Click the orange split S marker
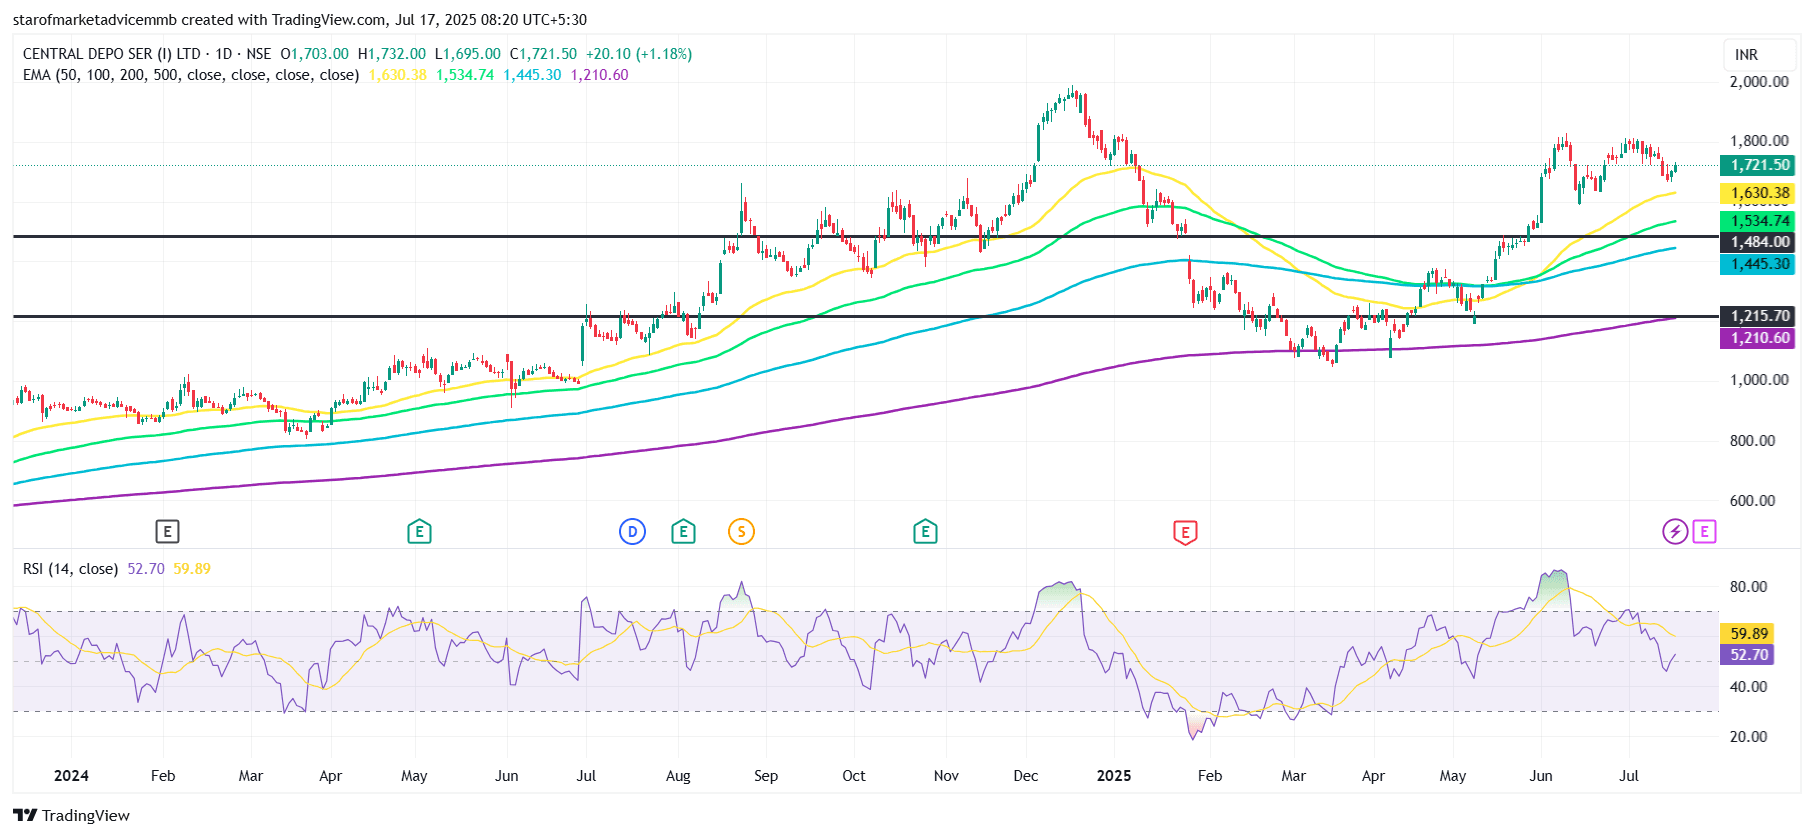 click(x=741, y=532)
